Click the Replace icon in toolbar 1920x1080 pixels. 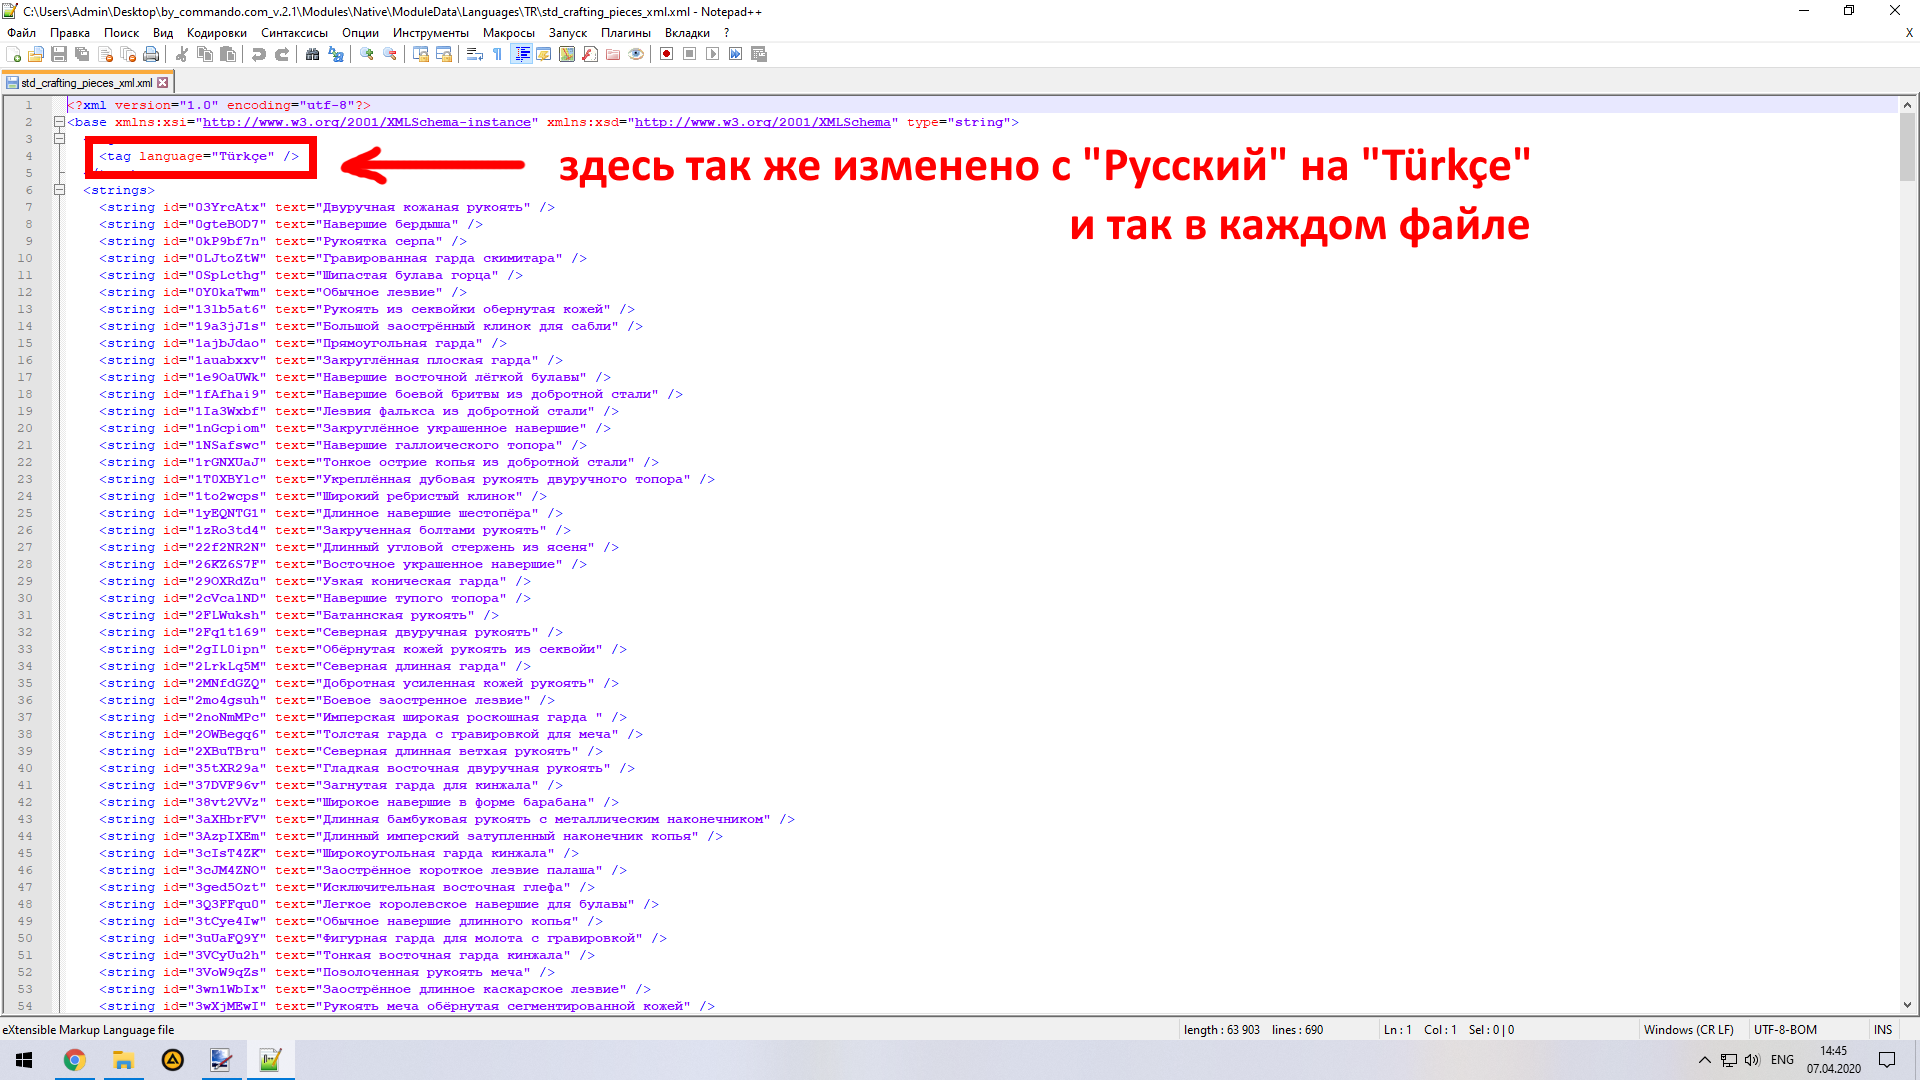pyautogui.click(x=336, y=54)
